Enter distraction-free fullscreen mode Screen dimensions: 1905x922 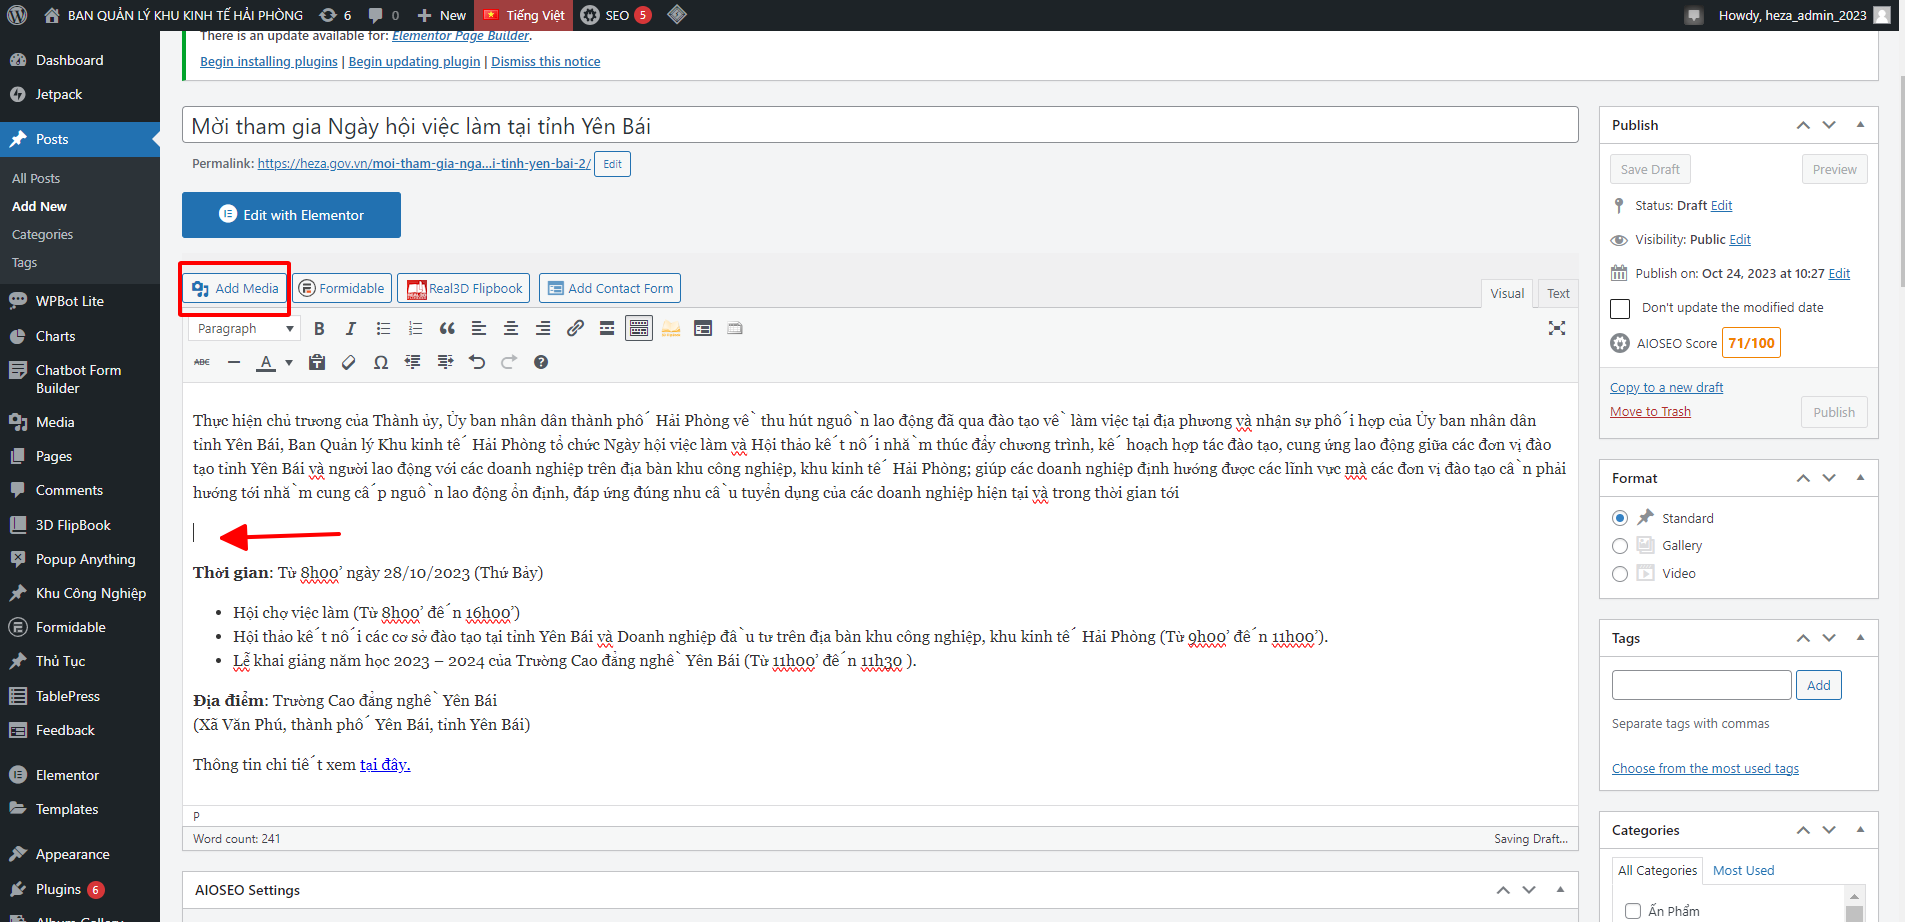pyautogui.click(x=1556, y=329)
